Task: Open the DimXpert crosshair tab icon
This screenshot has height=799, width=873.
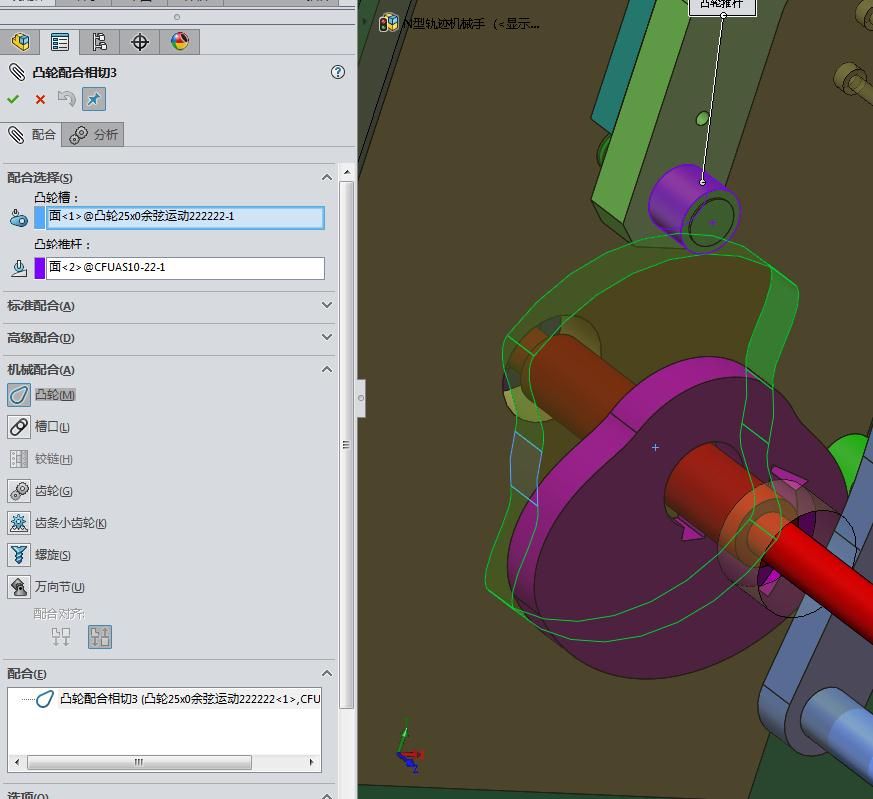Action: [140, 42]
